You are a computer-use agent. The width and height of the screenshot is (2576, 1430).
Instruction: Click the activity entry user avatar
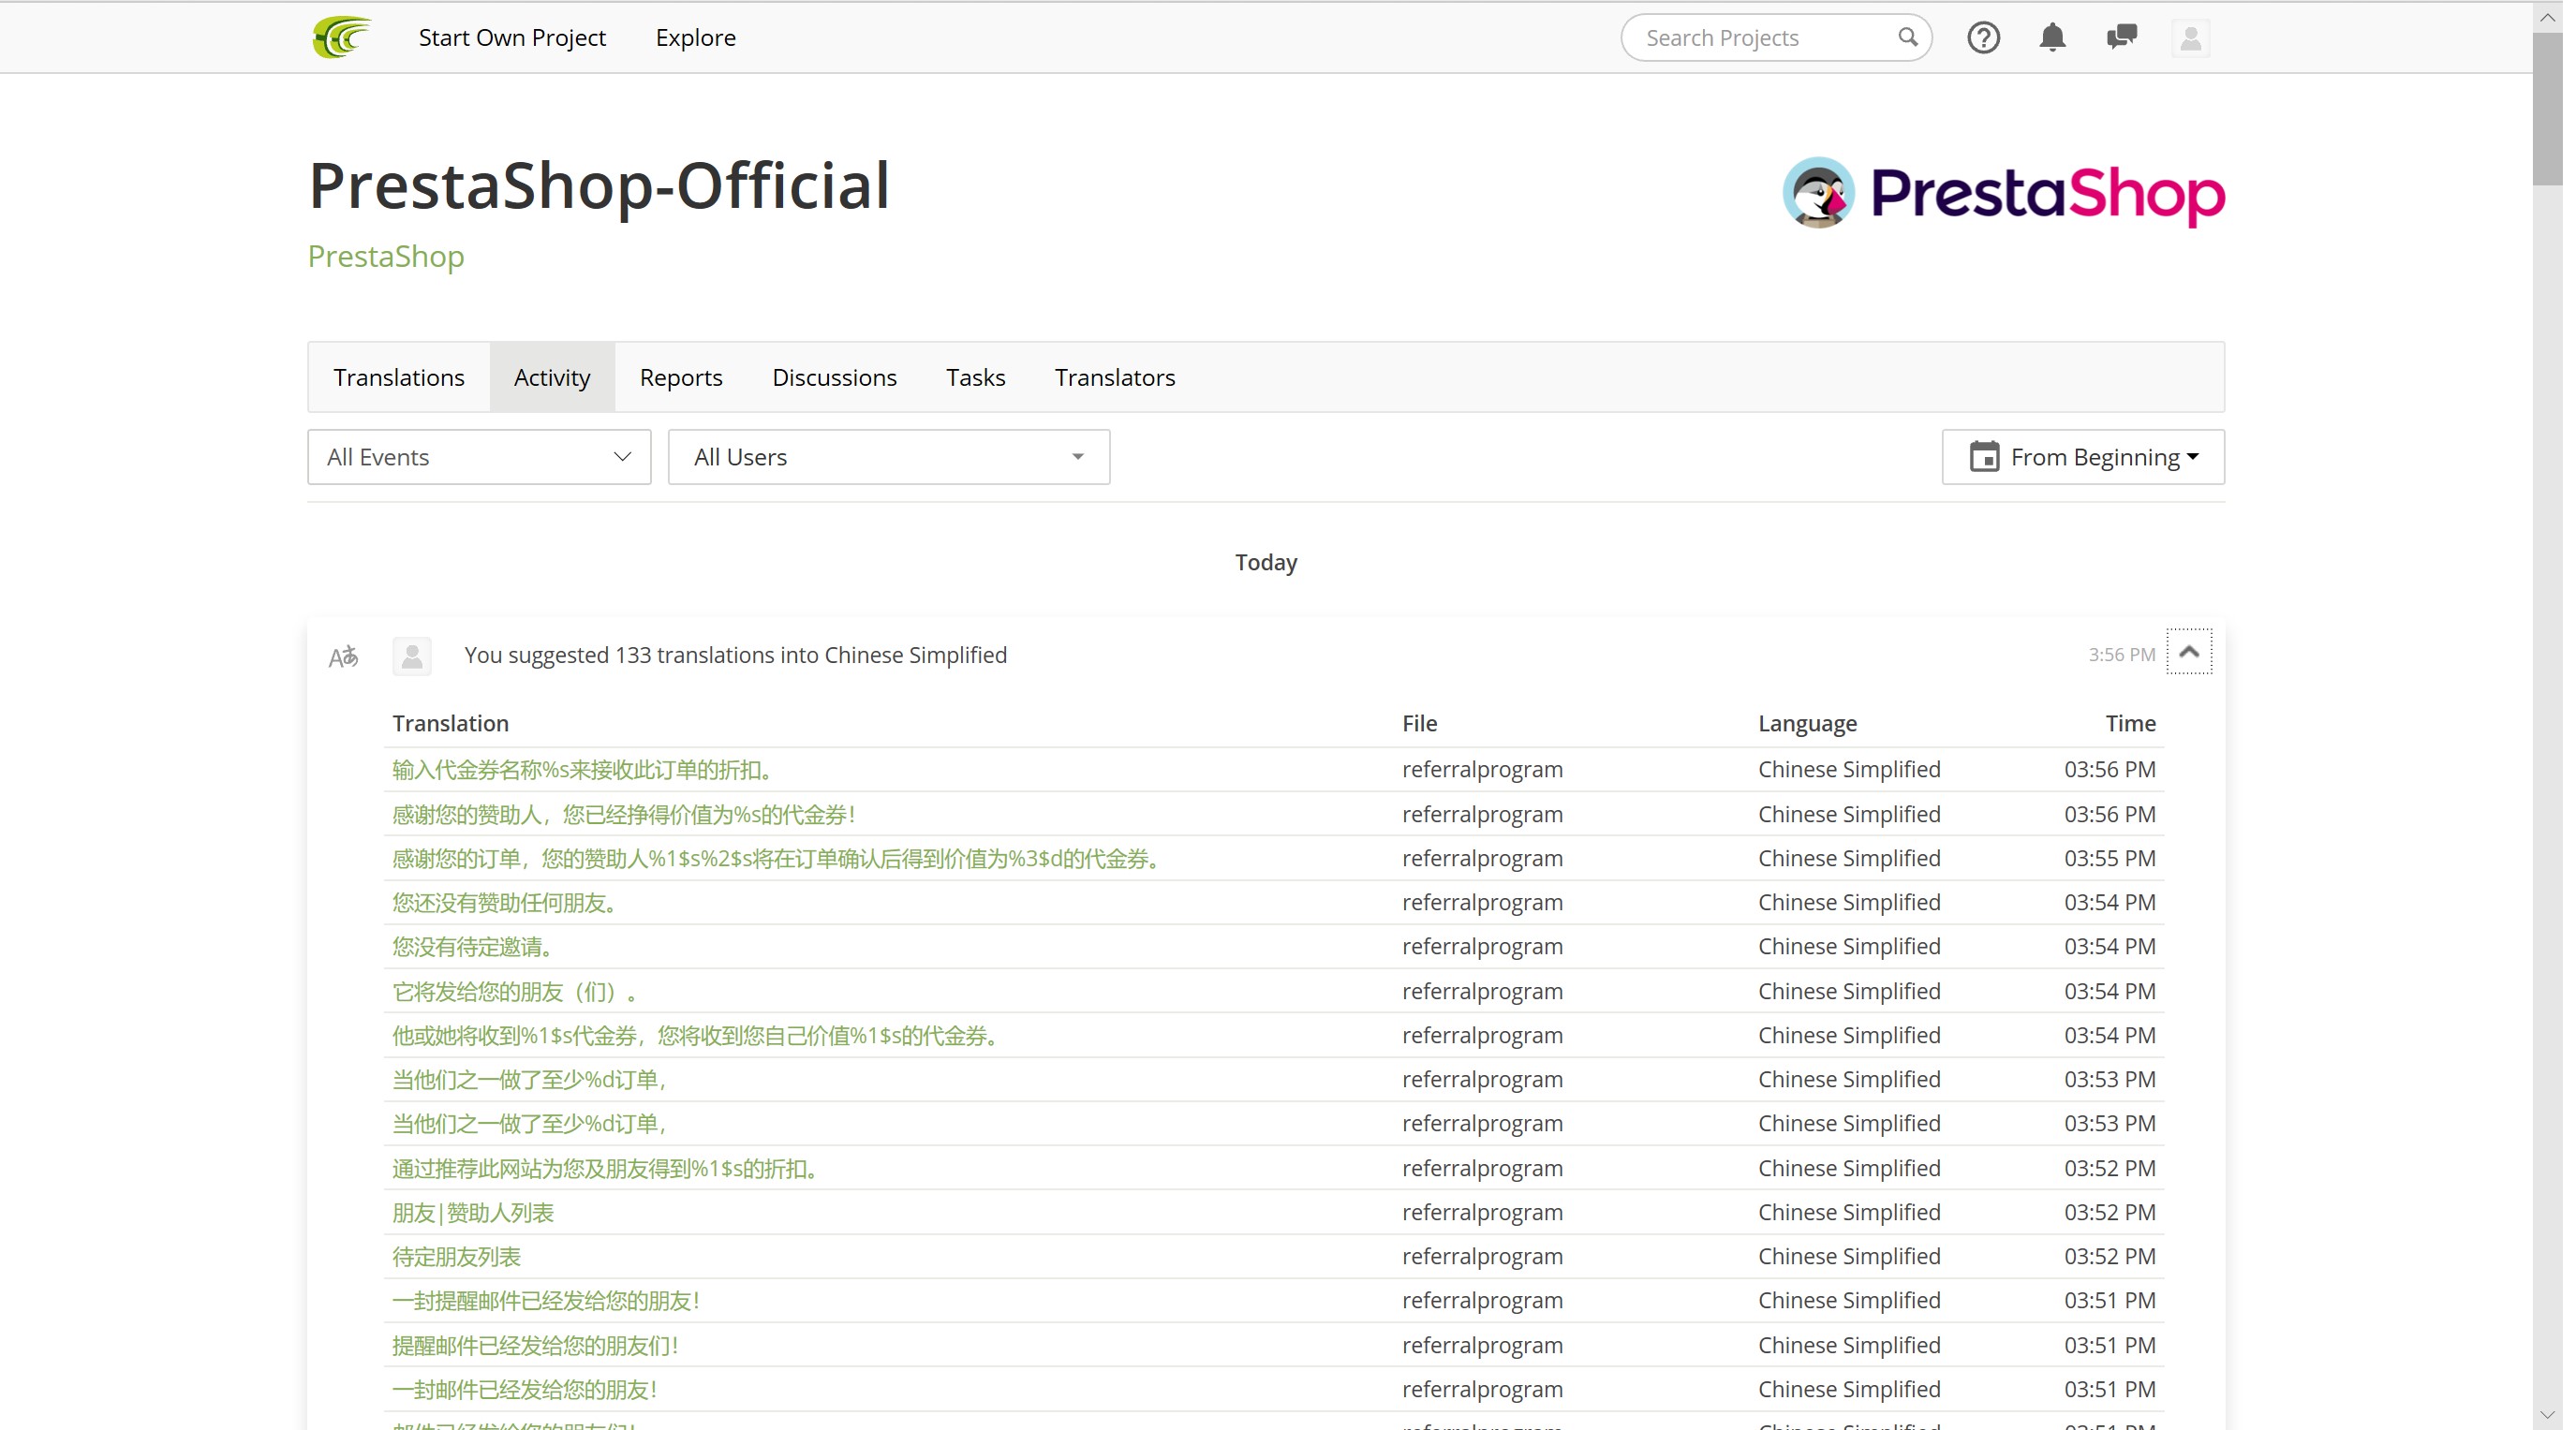point(412,657)
